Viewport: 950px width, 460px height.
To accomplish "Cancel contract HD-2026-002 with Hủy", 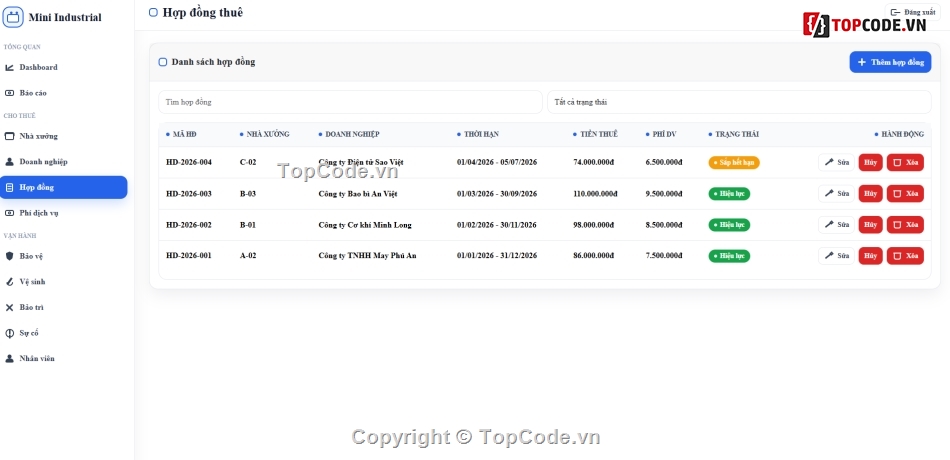I will 871,225.
